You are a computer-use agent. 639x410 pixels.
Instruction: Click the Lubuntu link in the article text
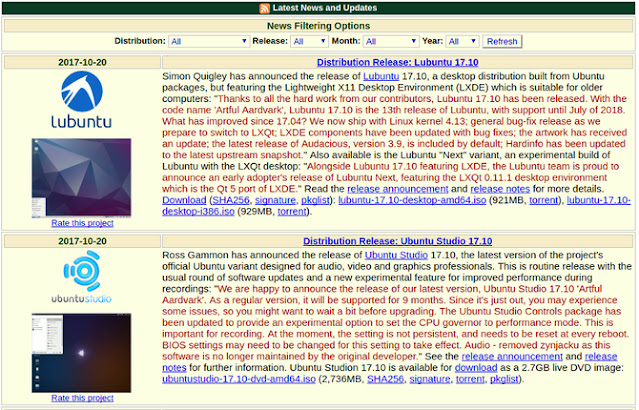point(381,76)
